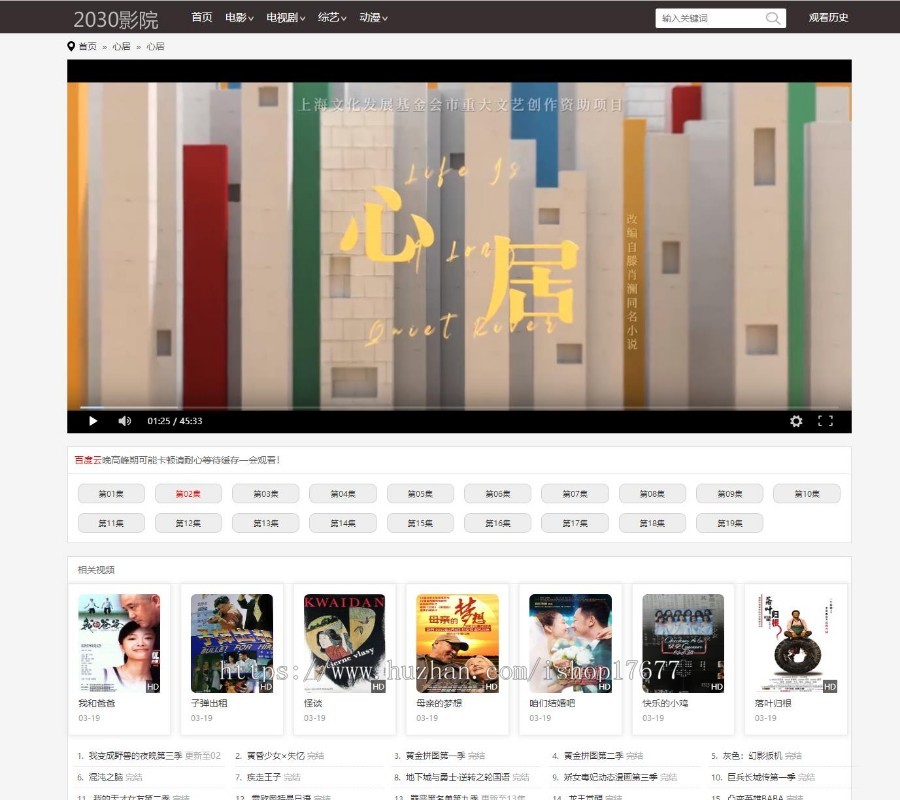Select episode 第04集
The width and height of the screenshot is (900, 800).
click(x=343, y=494)
